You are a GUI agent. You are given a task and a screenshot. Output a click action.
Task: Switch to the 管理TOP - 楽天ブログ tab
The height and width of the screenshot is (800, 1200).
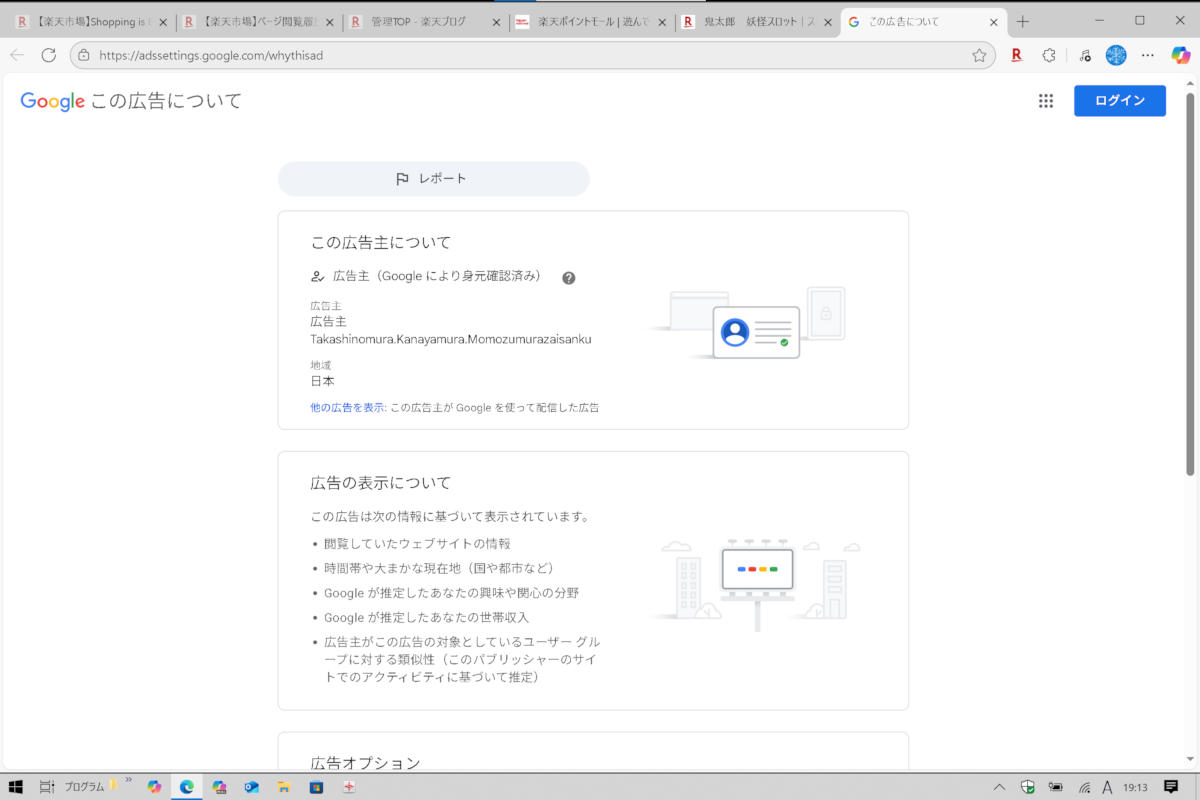coord(418,21)
